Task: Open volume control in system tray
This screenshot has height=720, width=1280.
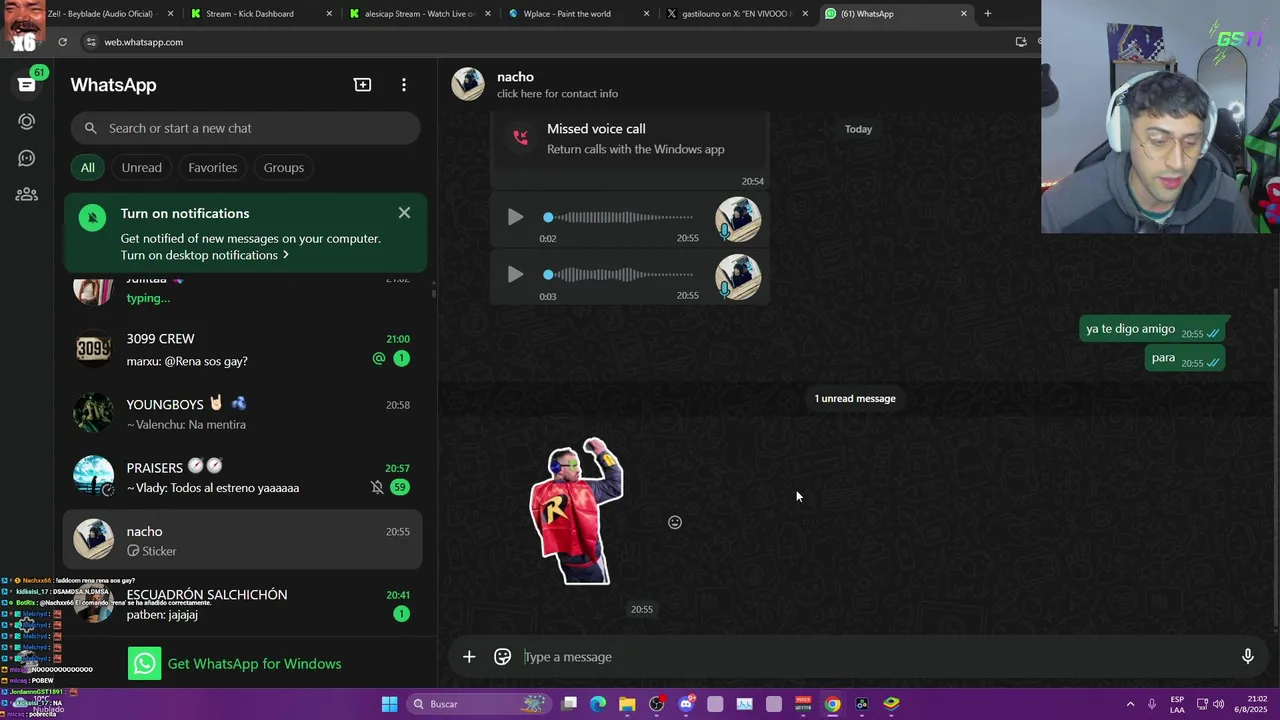Action: point(1218,704)
